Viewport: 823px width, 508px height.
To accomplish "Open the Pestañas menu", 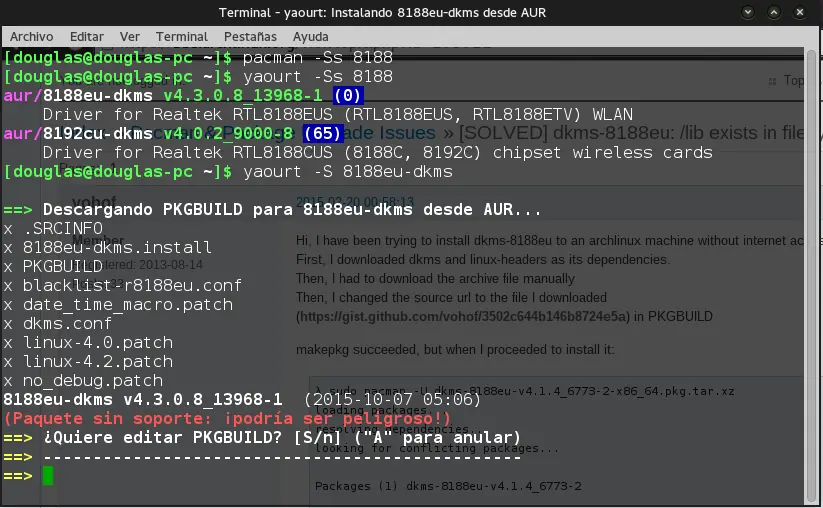I will click(250, 37).
